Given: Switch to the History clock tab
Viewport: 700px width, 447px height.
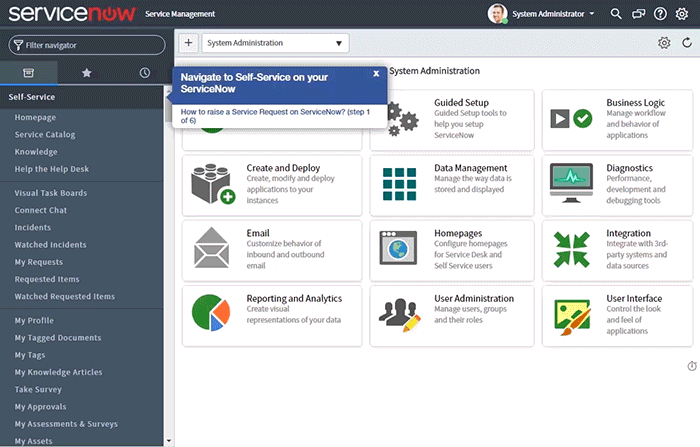Looking at the screenshot, I should point(145,73).
